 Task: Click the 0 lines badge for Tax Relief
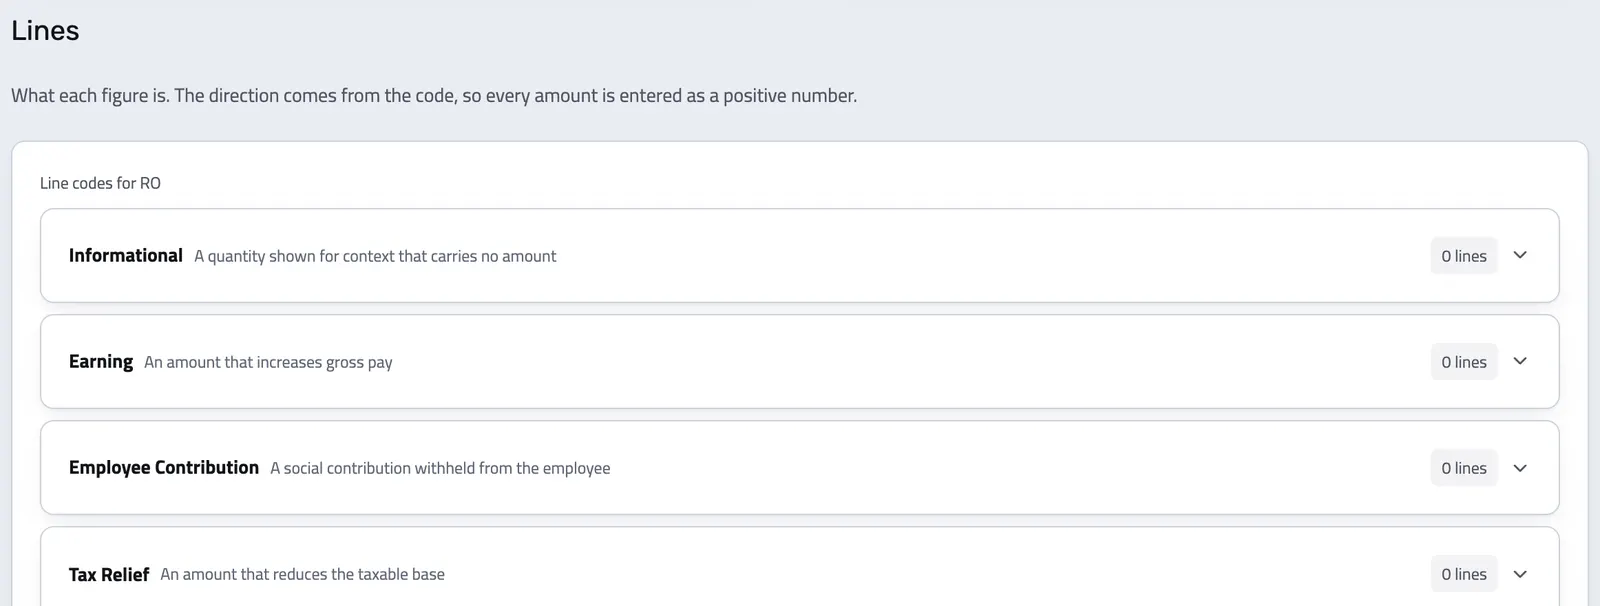(x=1464, y=574)
